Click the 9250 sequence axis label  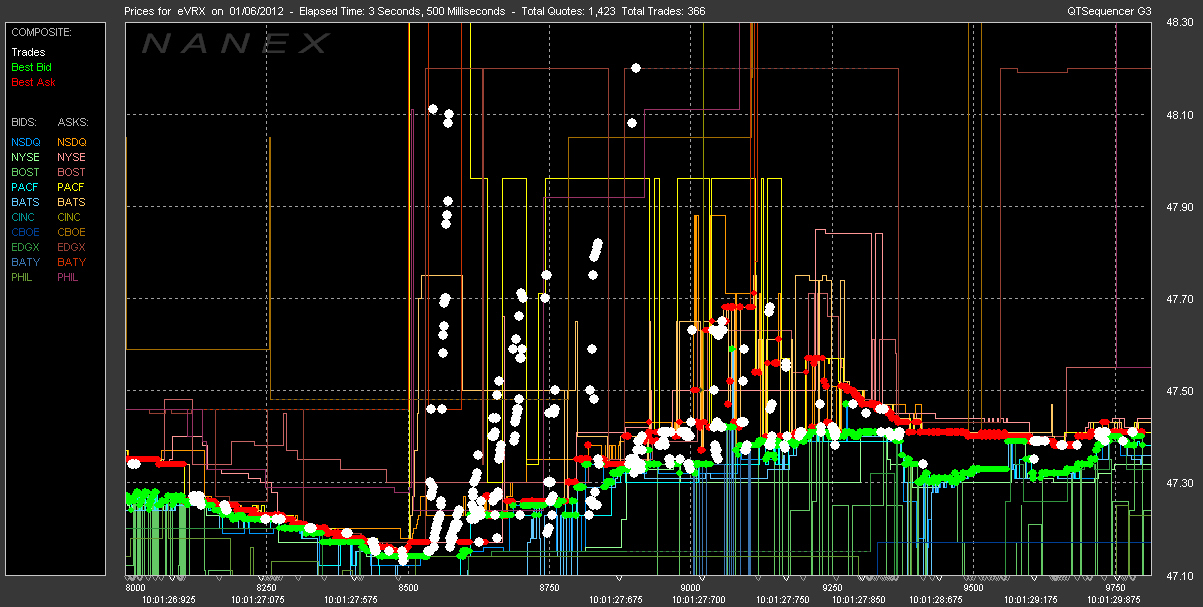point(832,588)
